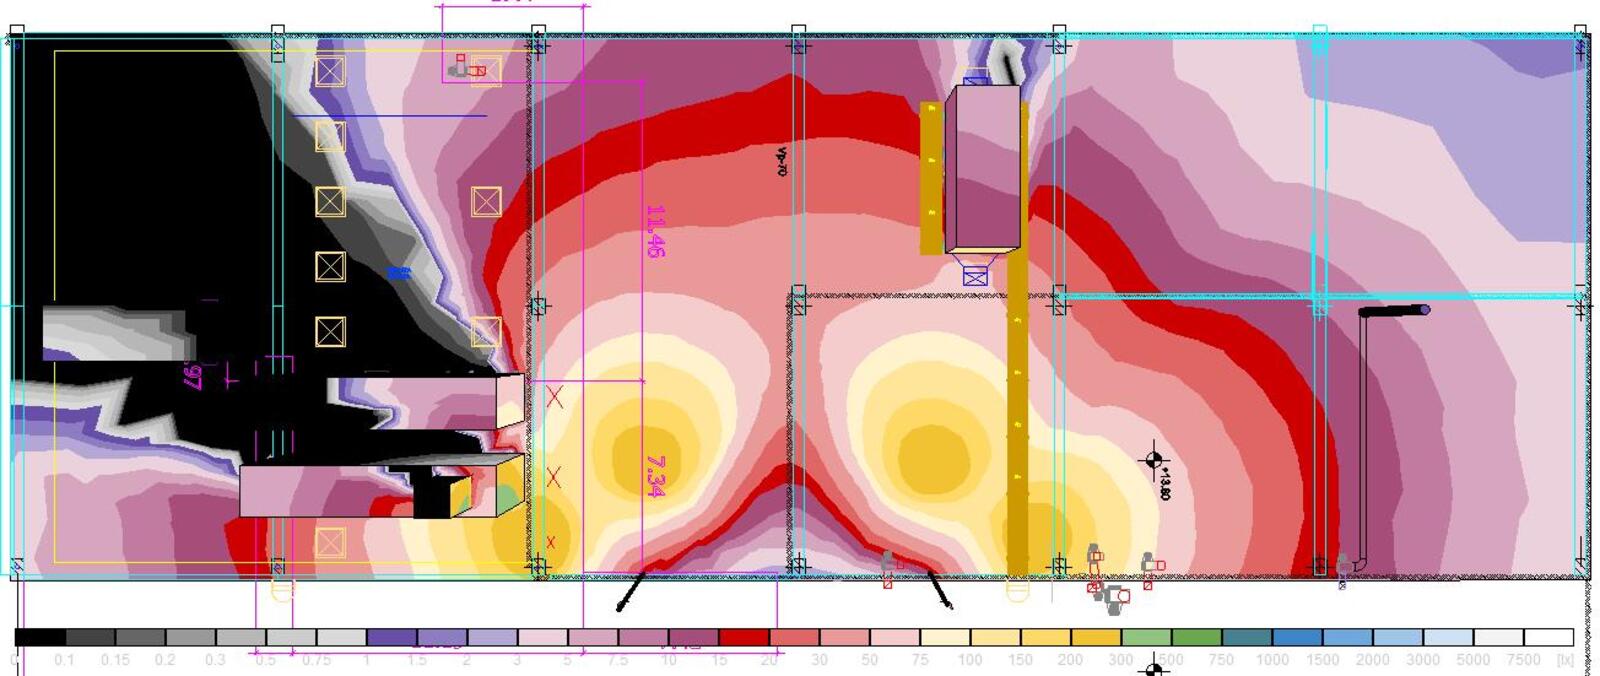1600x676 pixels.
Task: Select the long vertical yellow strip
Action: tap(1017, 420)
